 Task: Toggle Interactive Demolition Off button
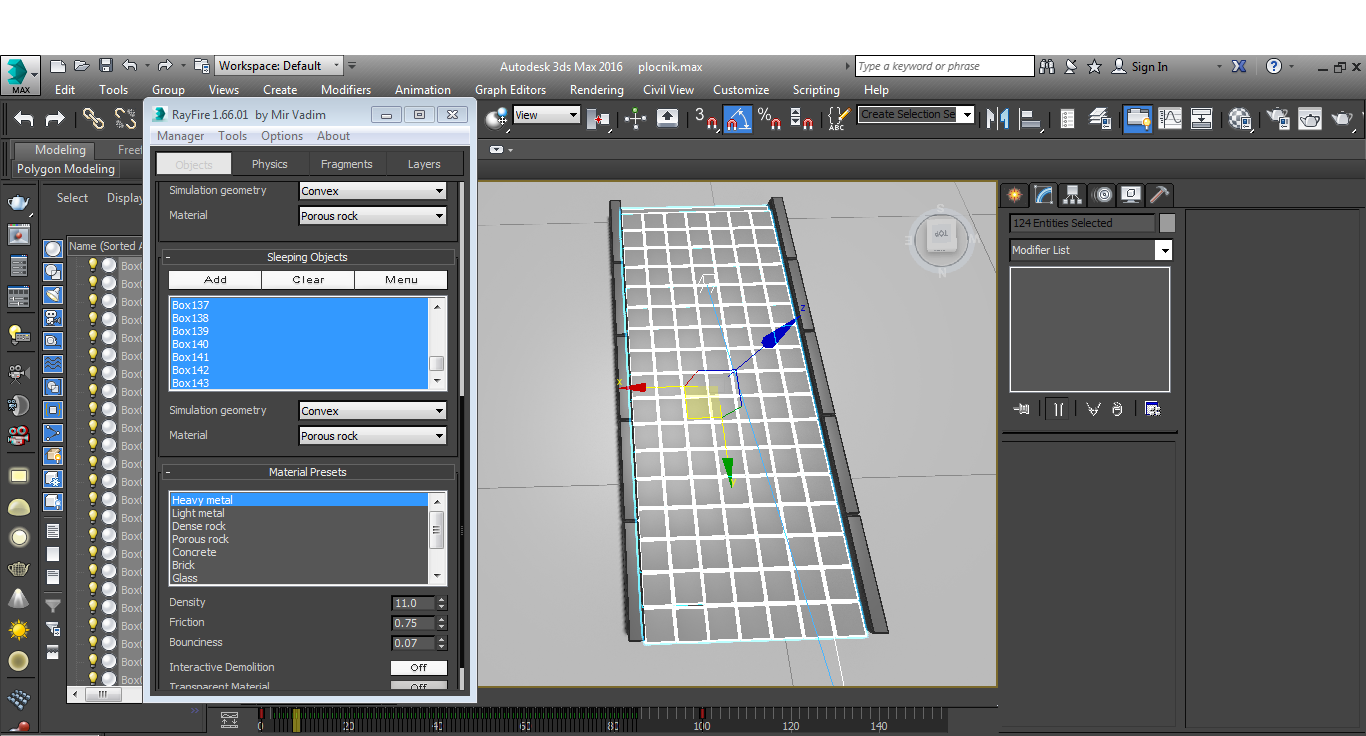point(418,667)
